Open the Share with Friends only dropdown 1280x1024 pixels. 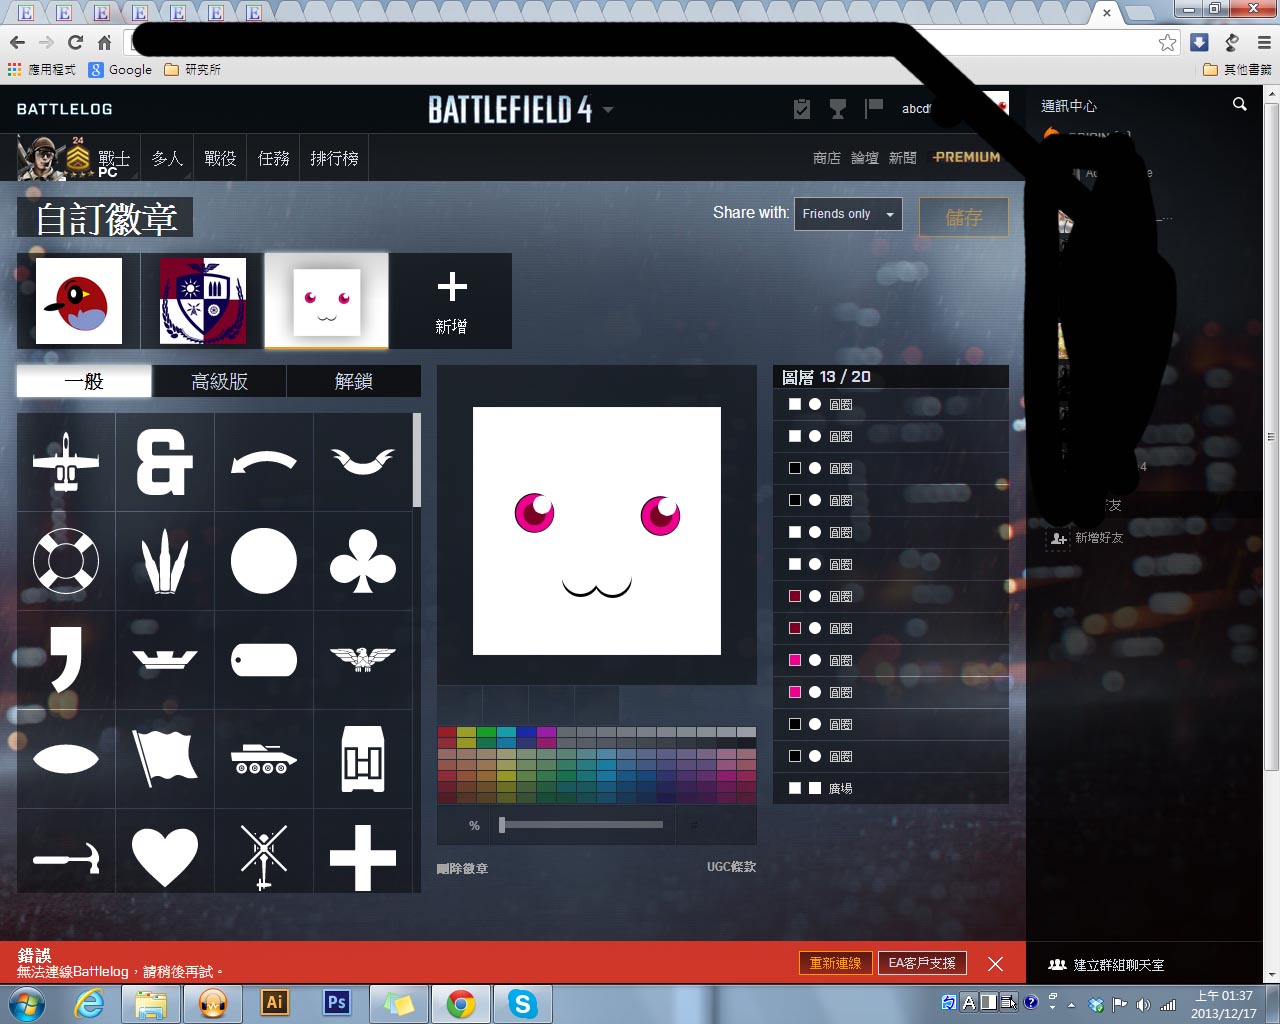[848, 214]
